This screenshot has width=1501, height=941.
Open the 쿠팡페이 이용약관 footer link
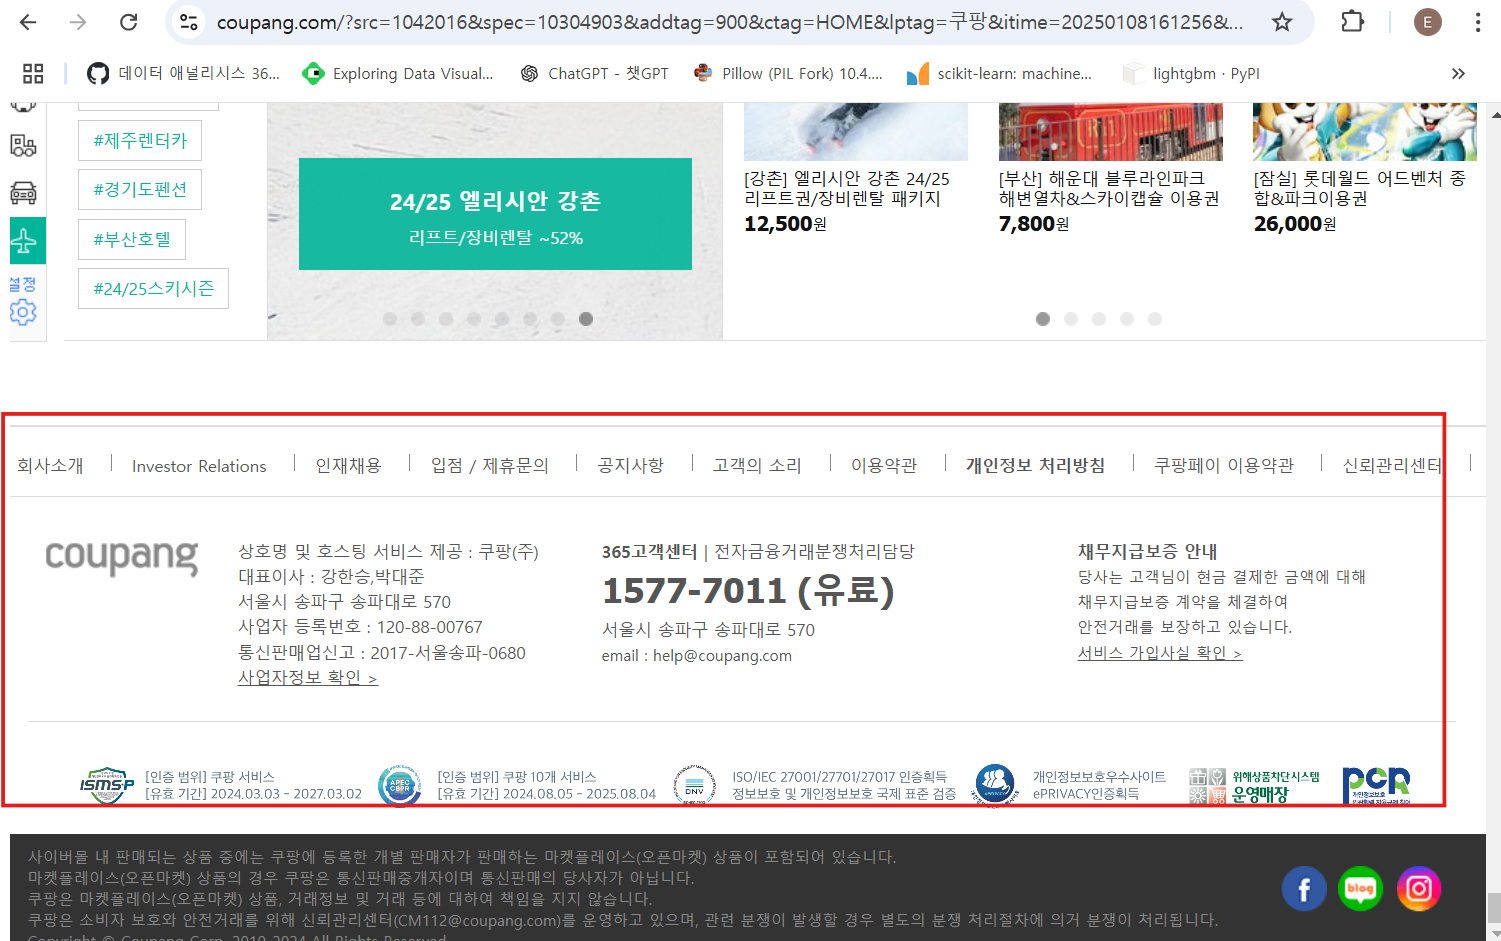click(x=1224, y=466)
